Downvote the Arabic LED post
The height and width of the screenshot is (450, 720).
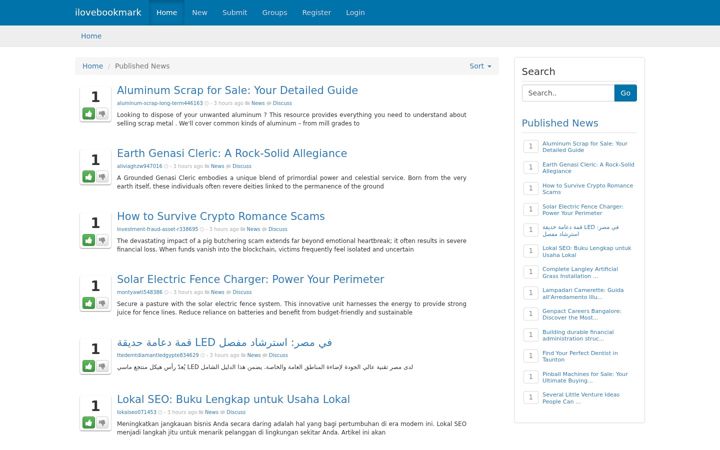tap(102, 366)
